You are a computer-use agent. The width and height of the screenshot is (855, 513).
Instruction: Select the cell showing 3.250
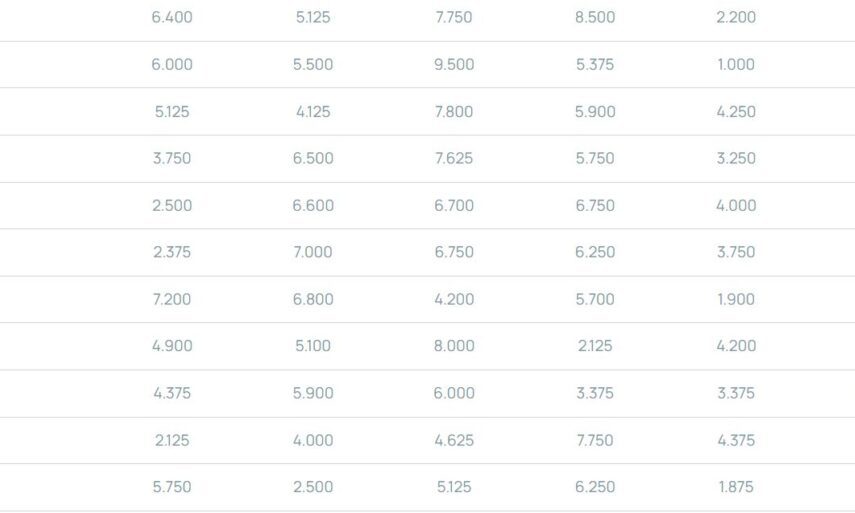[x=736, y=158]
